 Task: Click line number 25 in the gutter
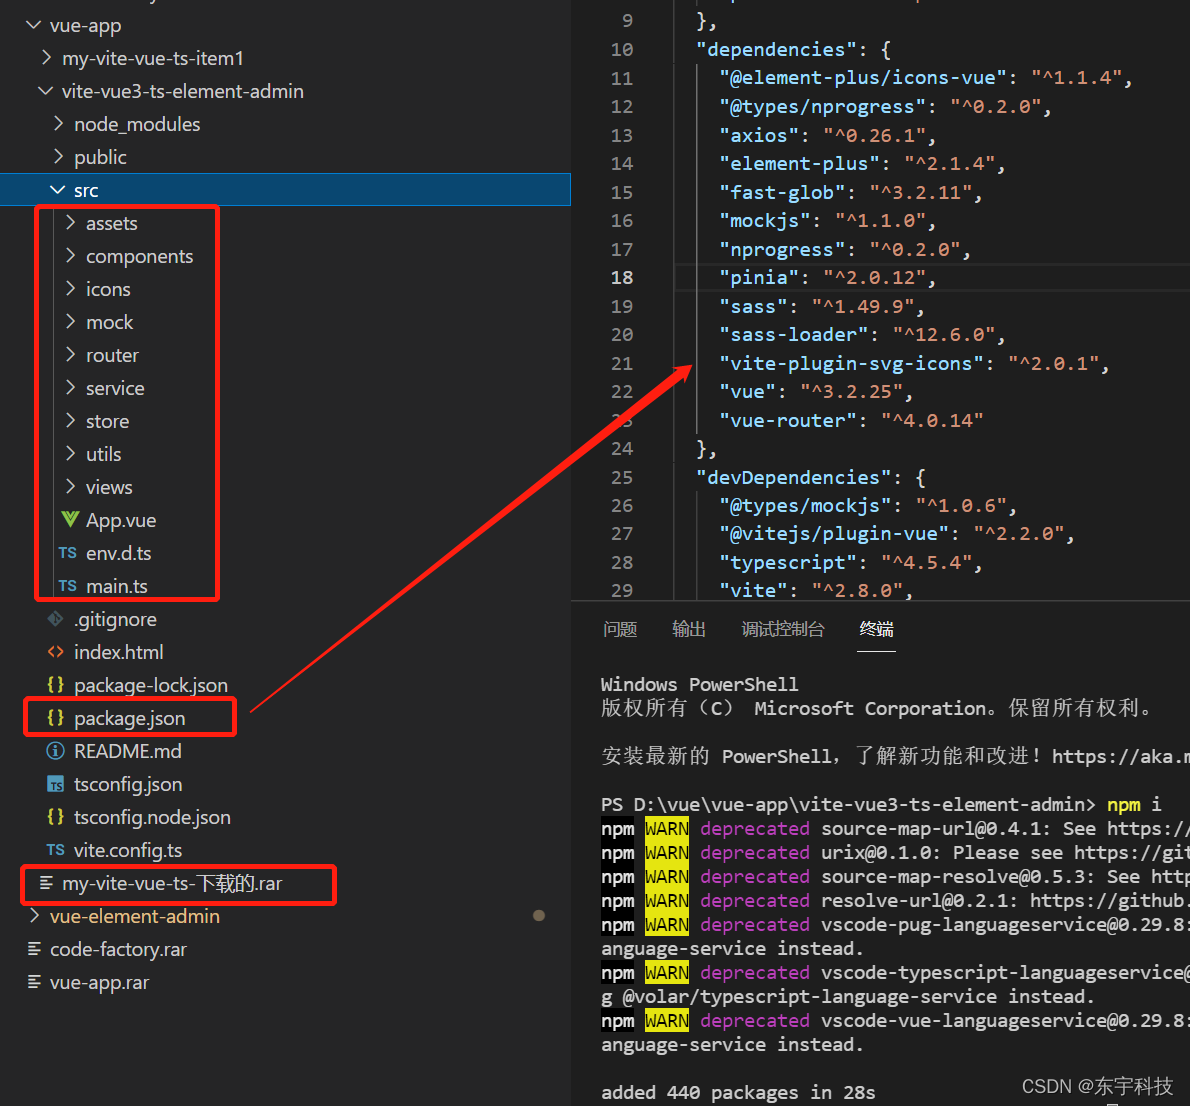[x=622, y=477]
